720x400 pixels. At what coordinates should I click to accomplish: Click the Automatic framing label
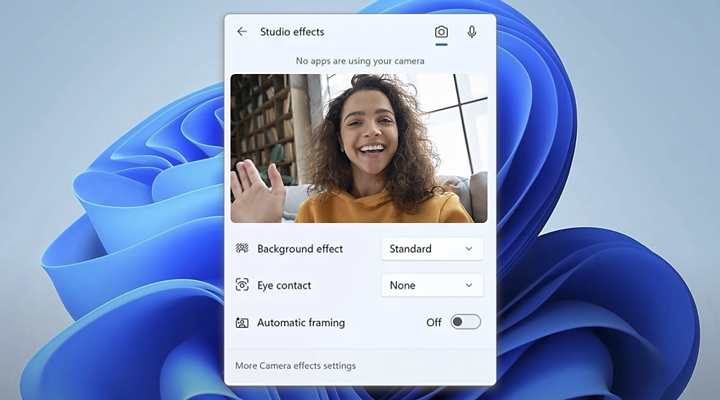pos(301,323)
